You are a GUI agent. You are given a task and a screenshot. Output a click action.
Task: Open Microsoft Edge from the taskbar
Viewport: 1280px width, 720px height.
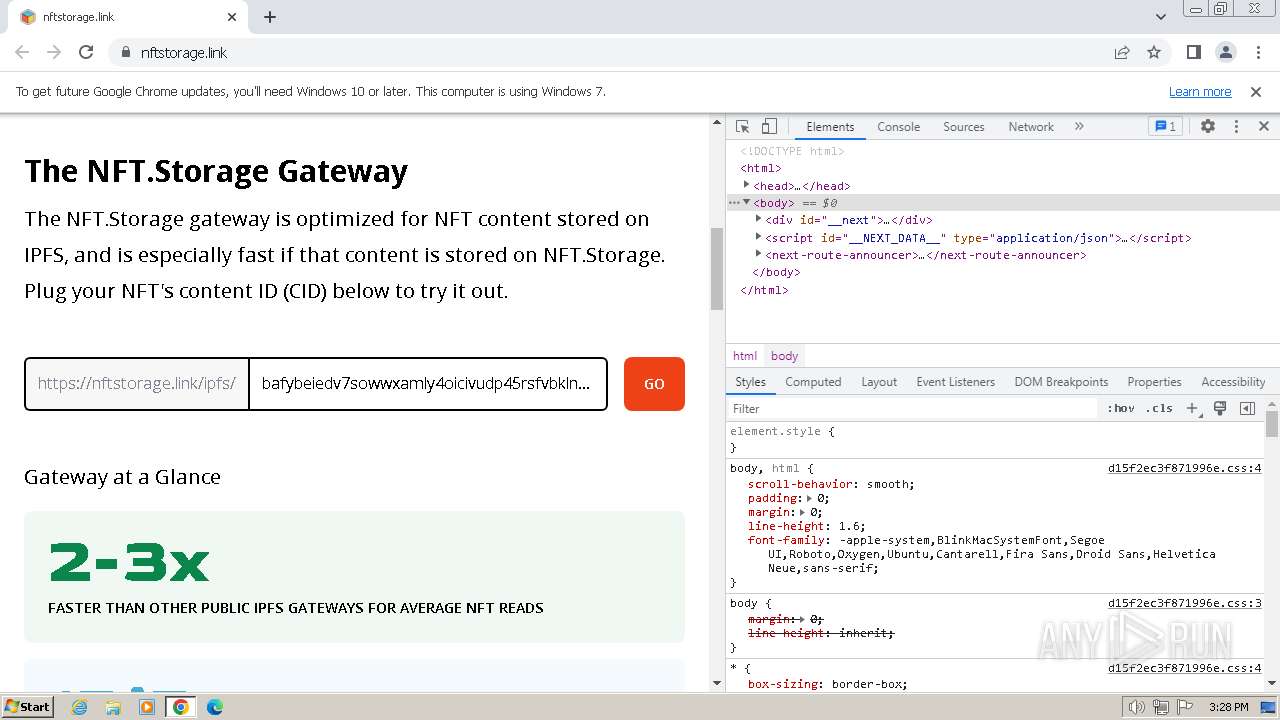point(215,707)
